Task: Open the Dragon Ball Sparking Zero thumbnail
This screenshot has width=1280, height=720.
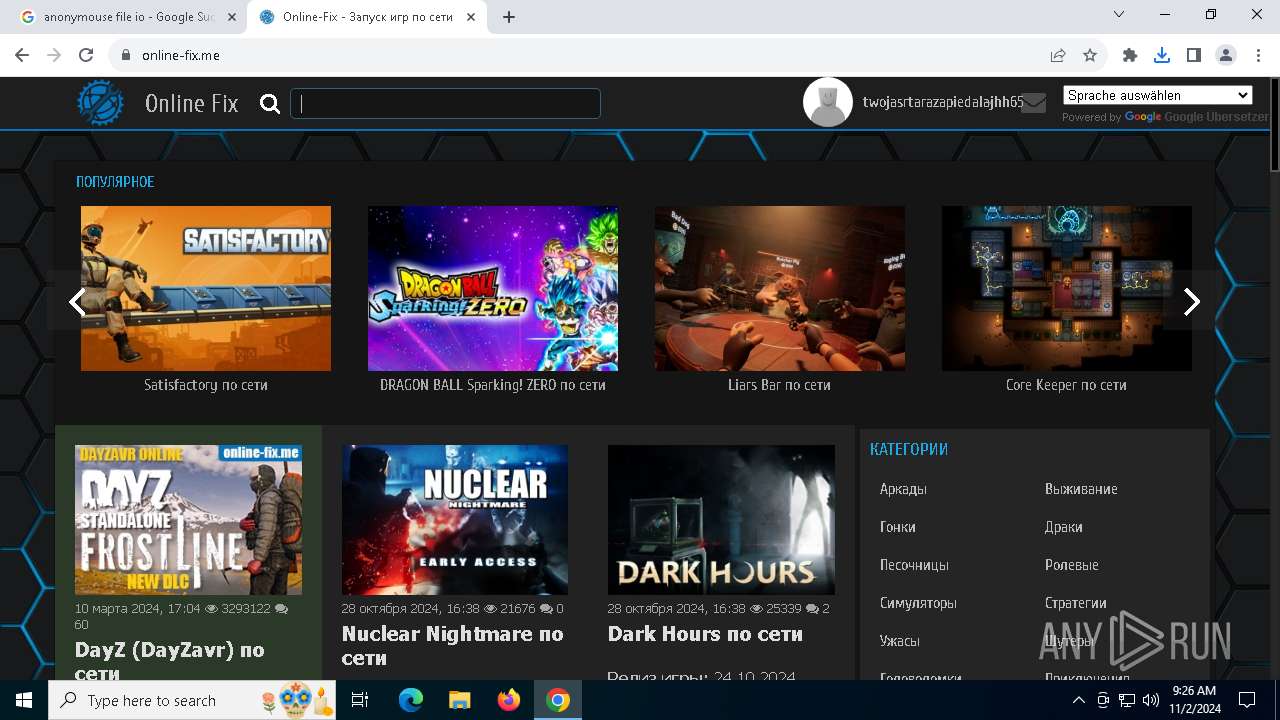Action: click(x=493, y=288)
